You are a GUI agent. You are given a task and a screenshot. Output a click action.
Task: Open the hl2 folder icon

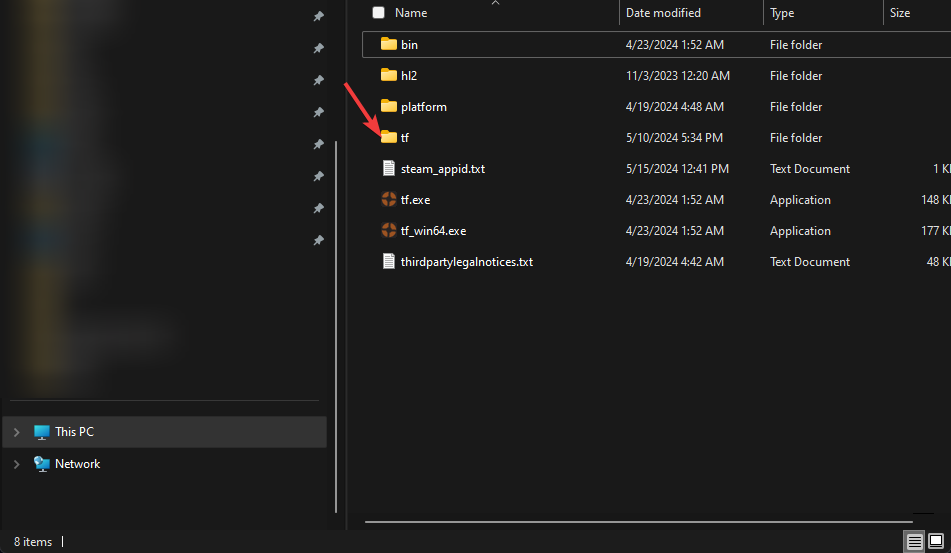click(x=389, y=75)
